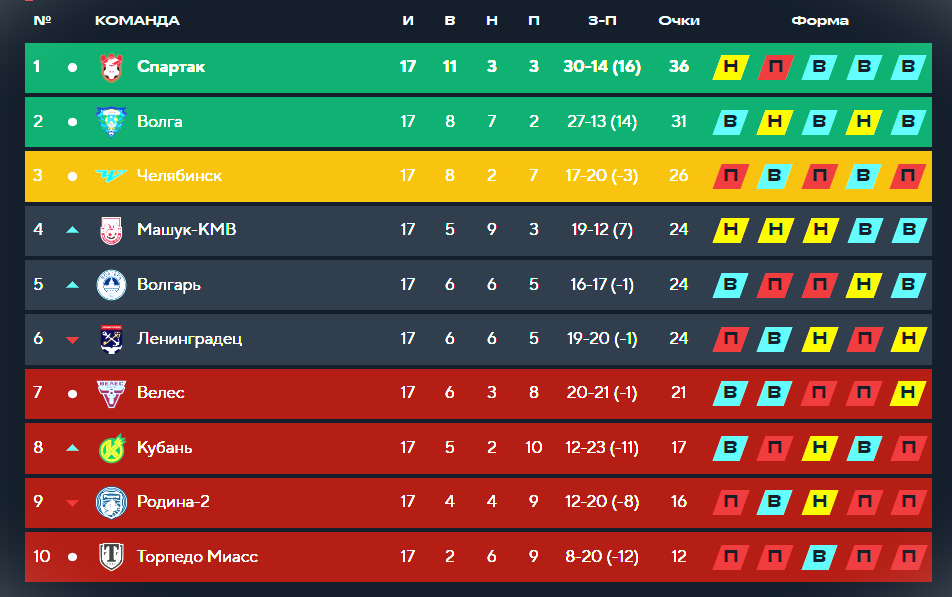
Task: Click the Родина-2 team crest
Action: point(110,502)
